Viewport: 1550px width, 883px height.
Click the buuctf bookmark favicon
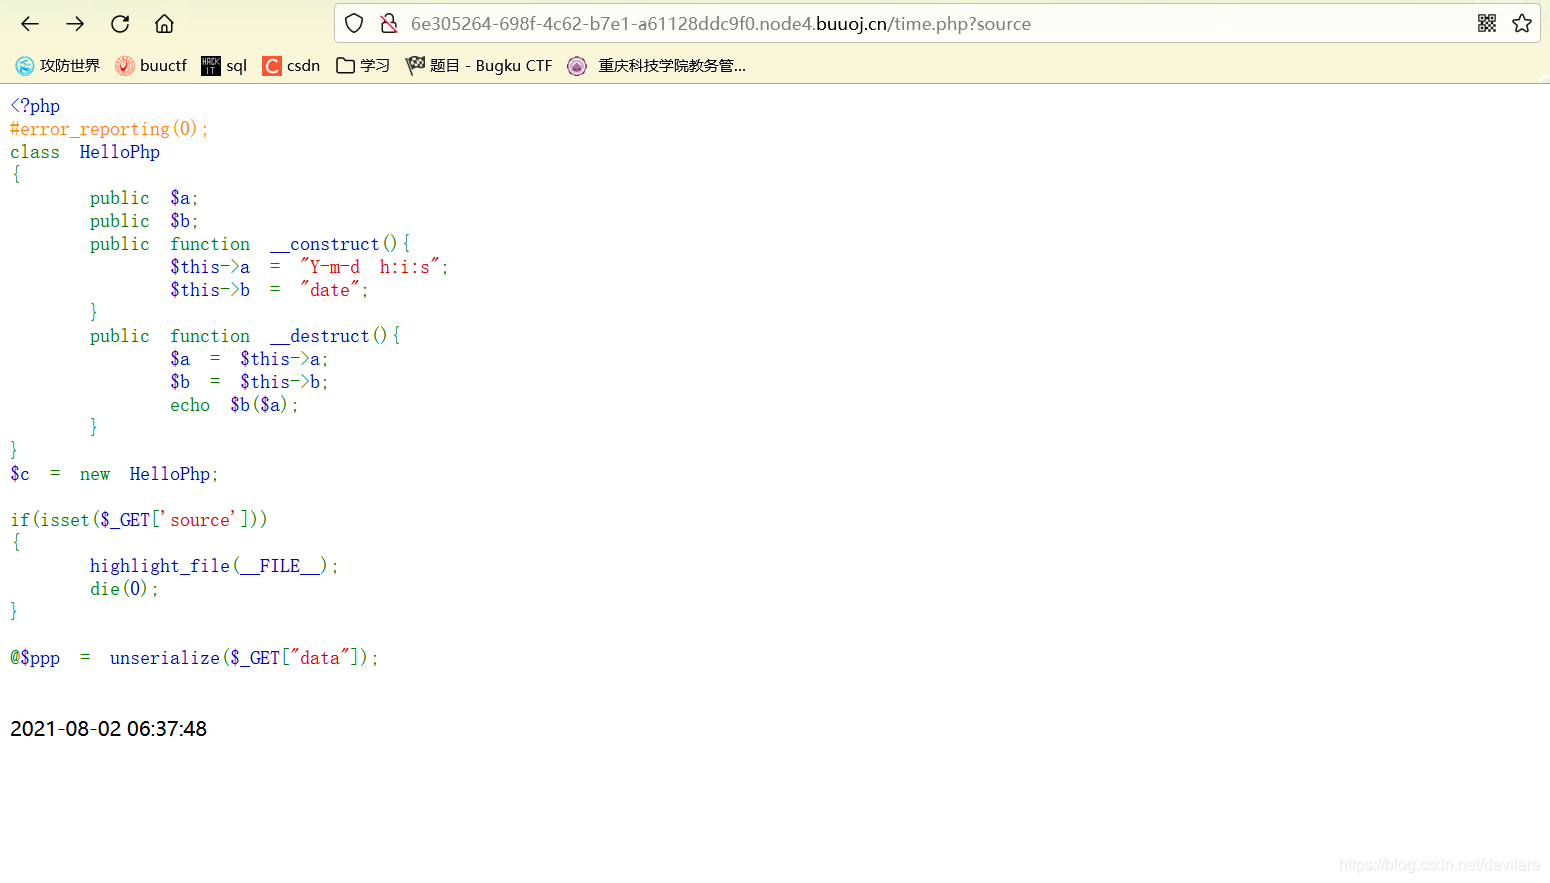(125, 66)
